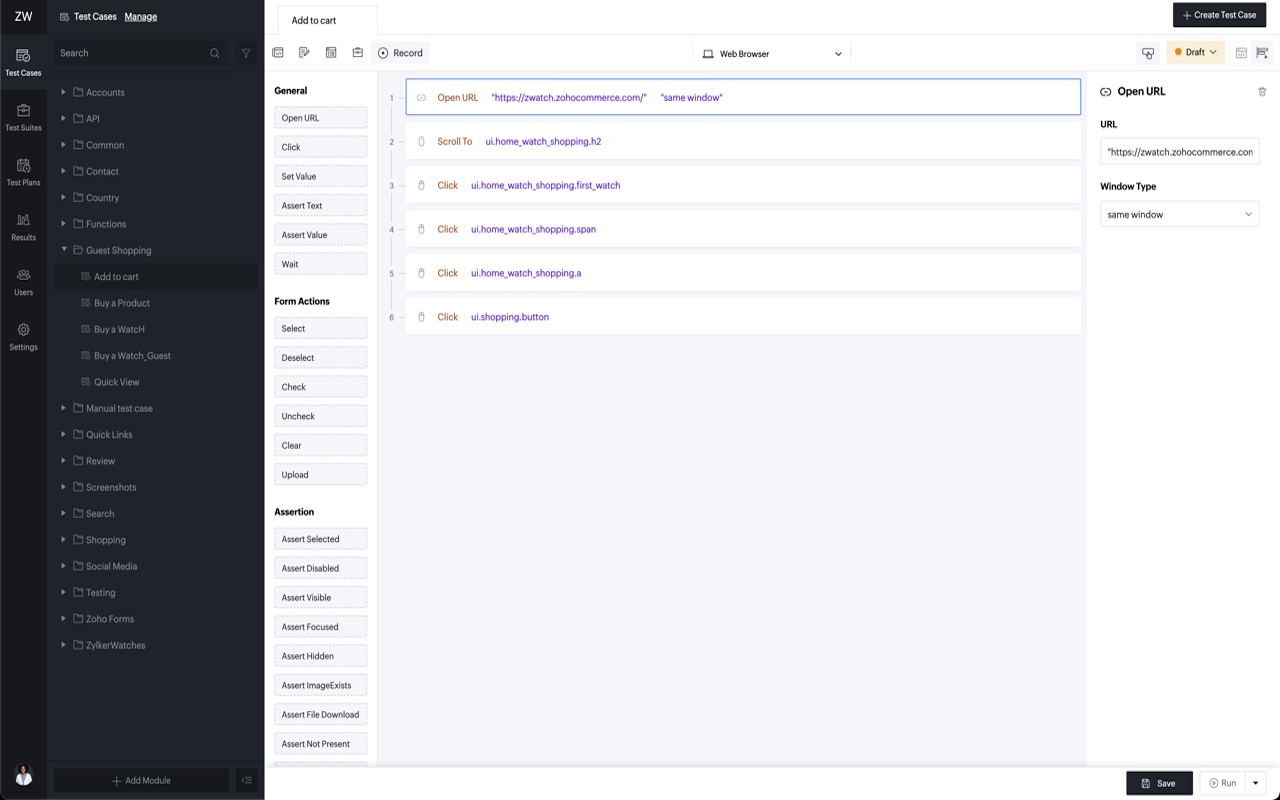Save the current test case
Screen dimensions: 1280x800
coord(1159,783)
